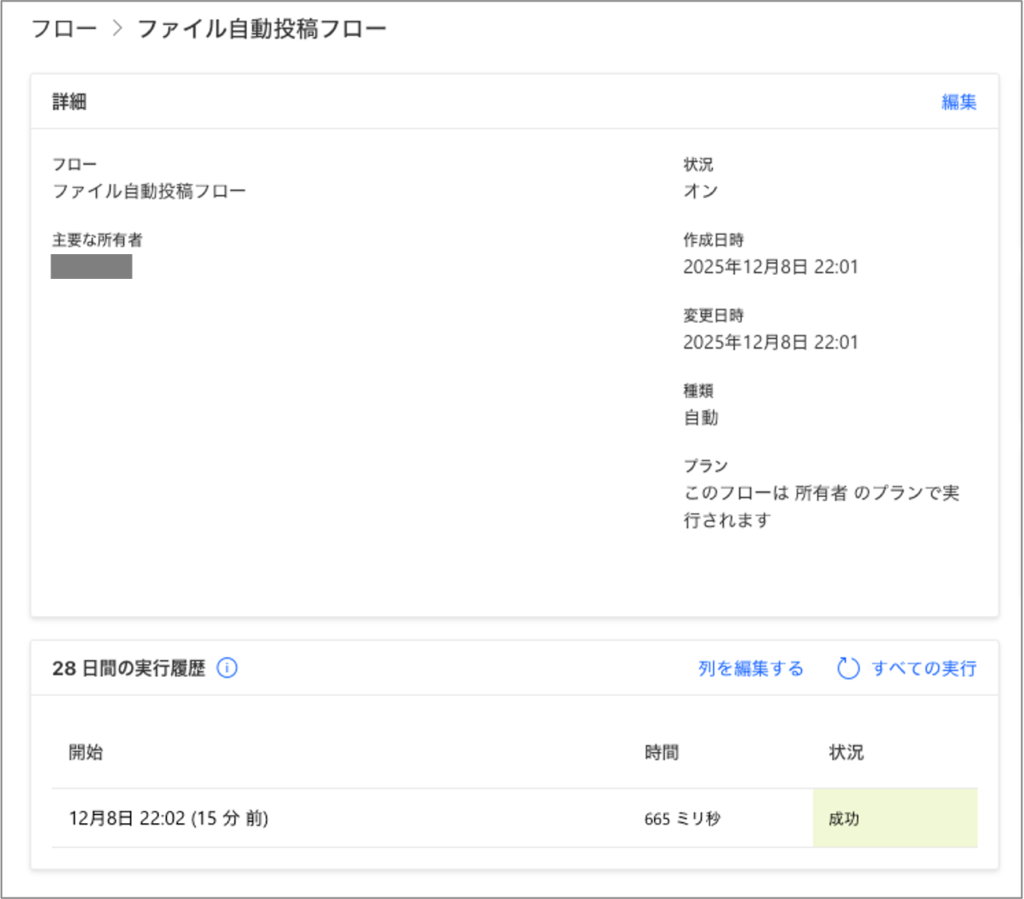Click the info icon beside 28 日間の実行履歴
The image size is (1024, 899).
coord(227,668)
